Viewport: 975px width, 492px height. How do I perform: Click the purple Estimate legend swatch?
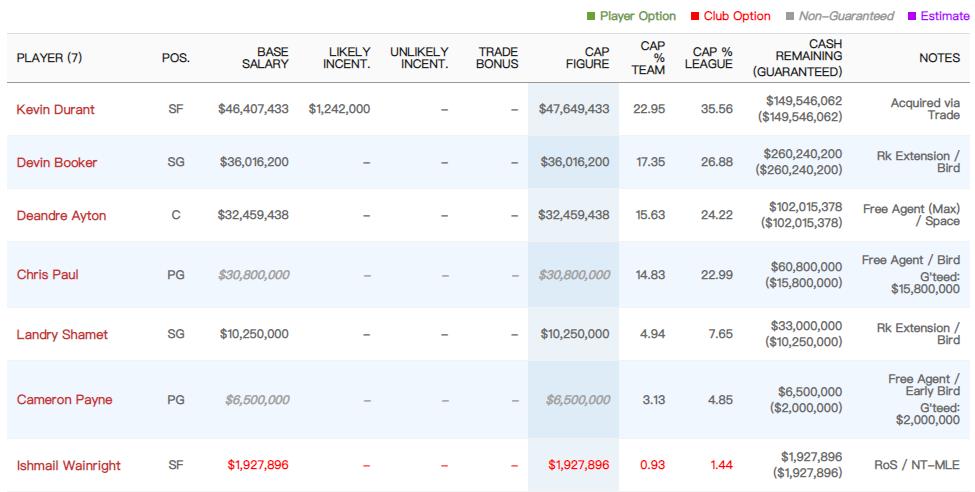[x=912, y=16]
